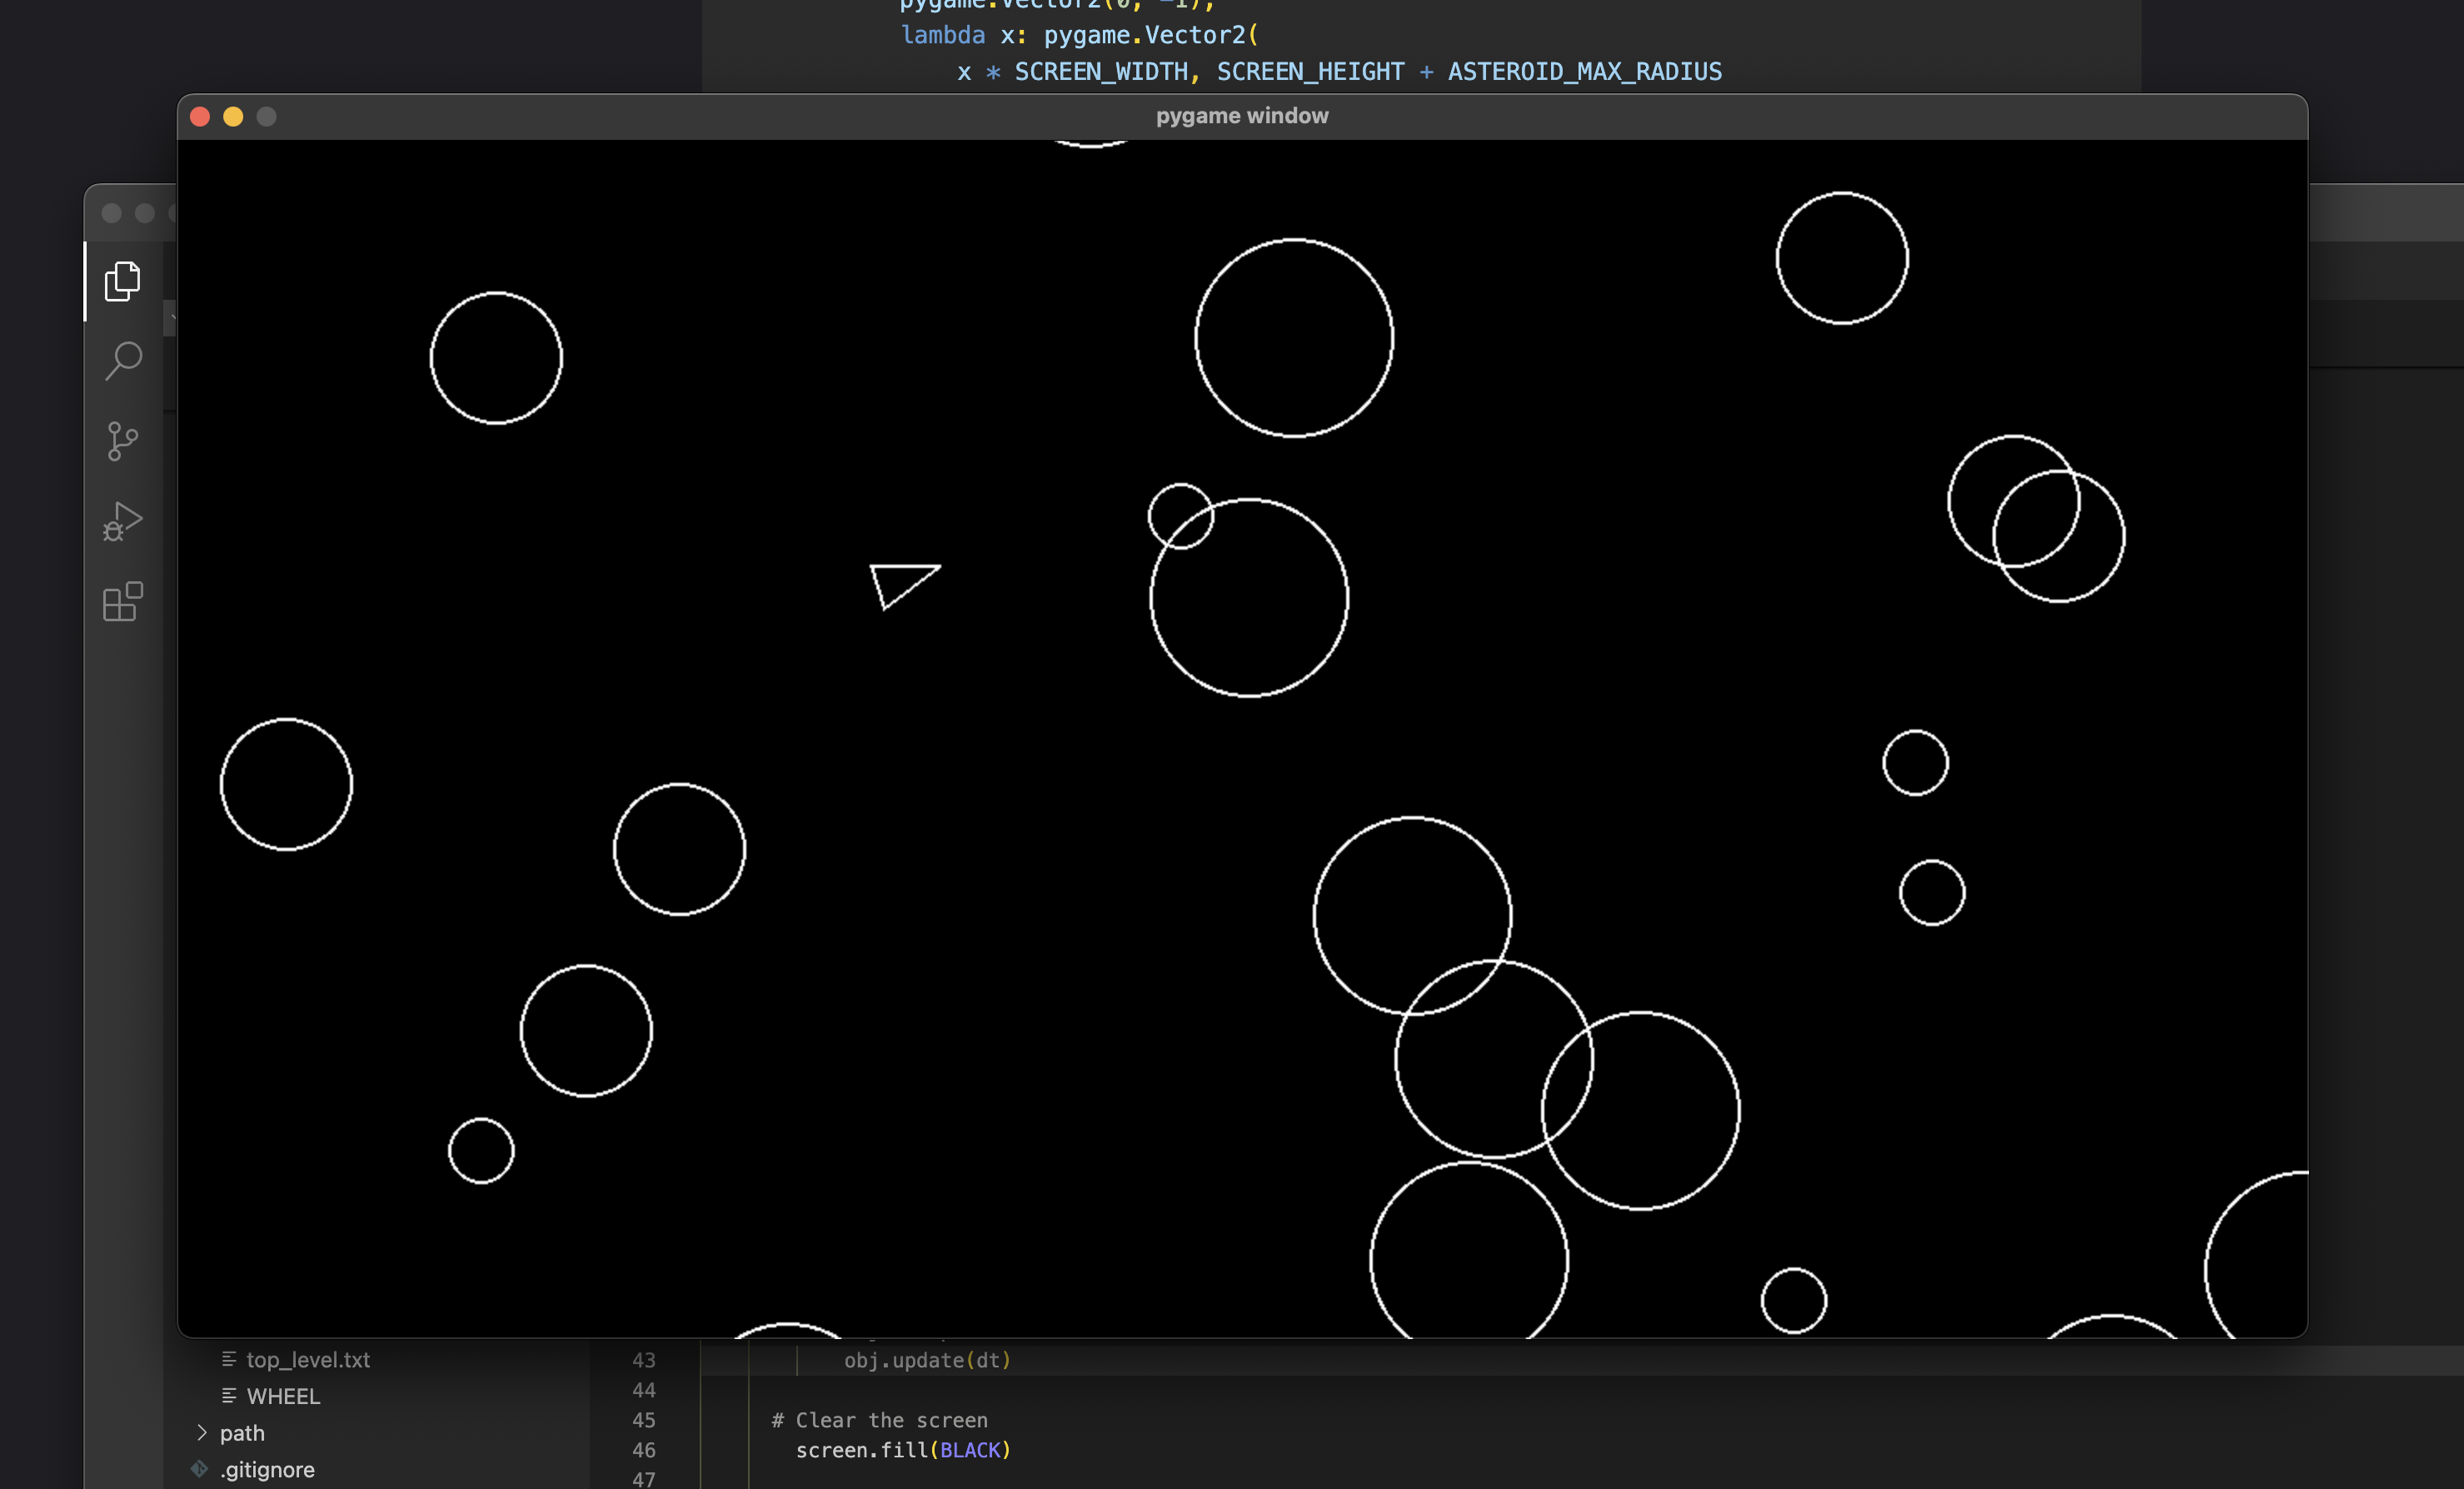Screen dimensions: 2464x1489
Task: Click the file icon beside top_level.txt
Action: click(x=230, y=1360)
